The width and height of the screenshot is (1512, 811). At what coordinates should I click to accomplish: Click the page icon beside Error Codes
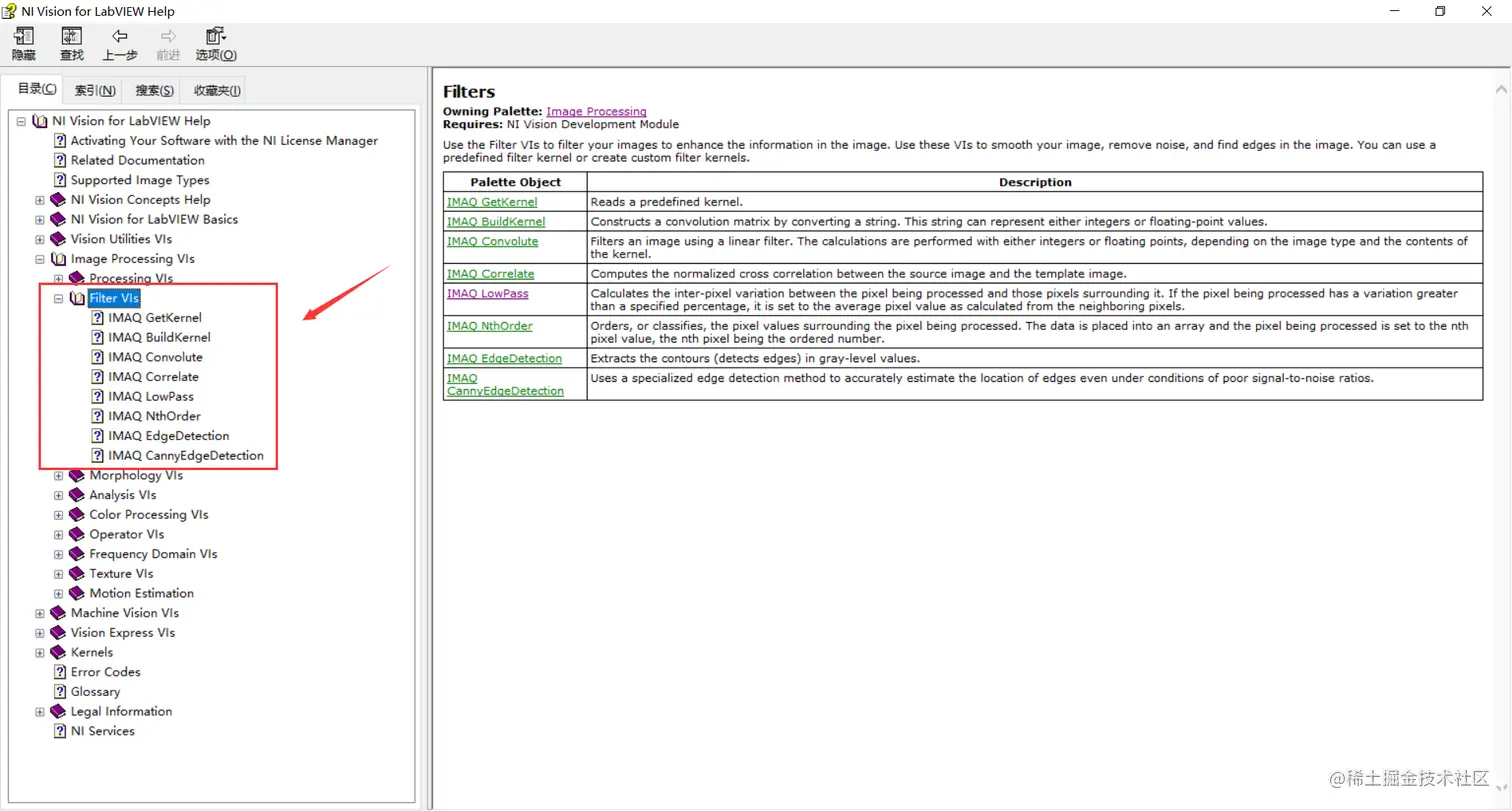(x=60, y=672)
